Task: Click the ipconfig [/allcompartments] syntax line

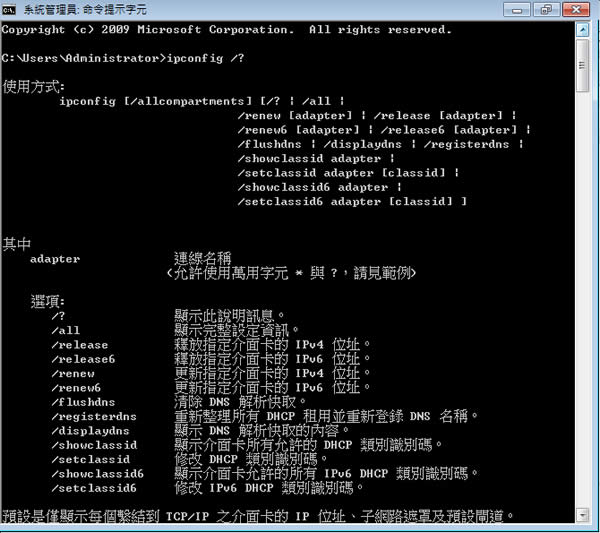Action: point(202,101)
